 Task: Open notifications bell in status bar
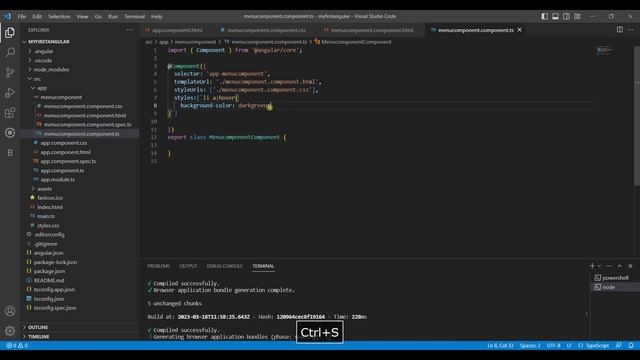point(631,345)
